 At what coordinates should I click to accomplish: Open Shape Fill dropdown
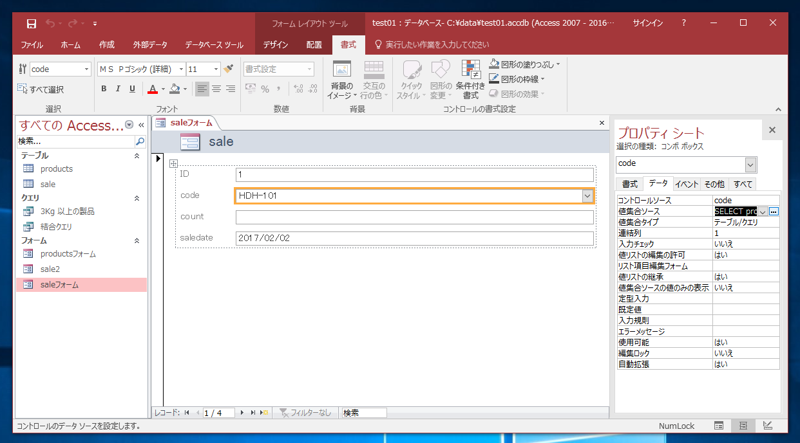(x=524, y=64)
